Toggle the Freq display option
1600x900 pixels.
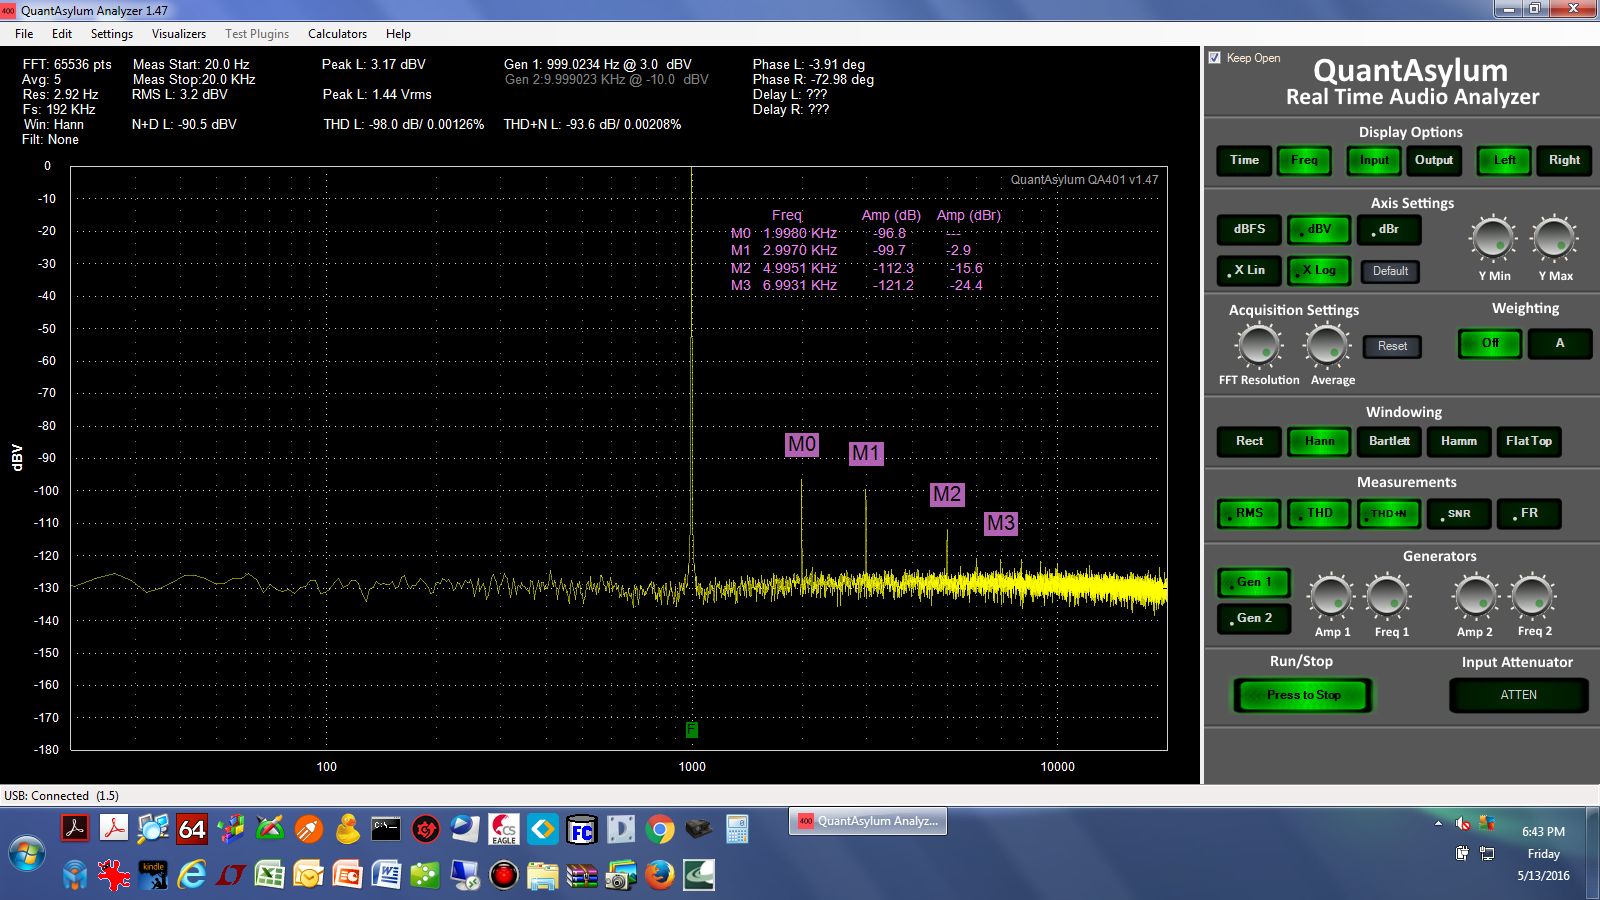[1304, 160]
